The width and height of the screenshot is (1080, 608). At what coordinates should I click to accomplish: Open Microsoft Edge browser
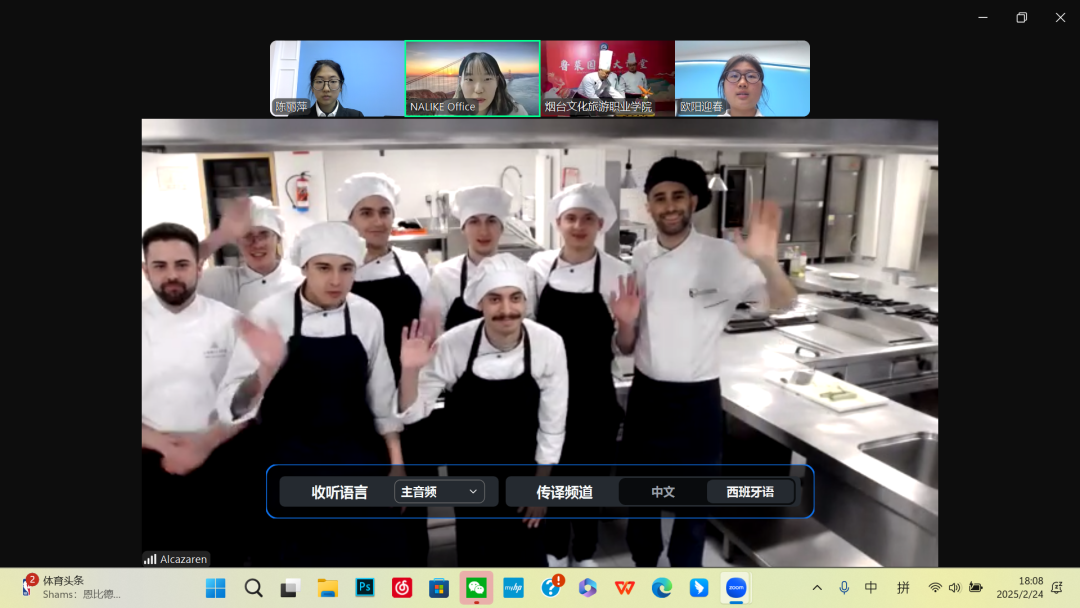click(662, 588)
